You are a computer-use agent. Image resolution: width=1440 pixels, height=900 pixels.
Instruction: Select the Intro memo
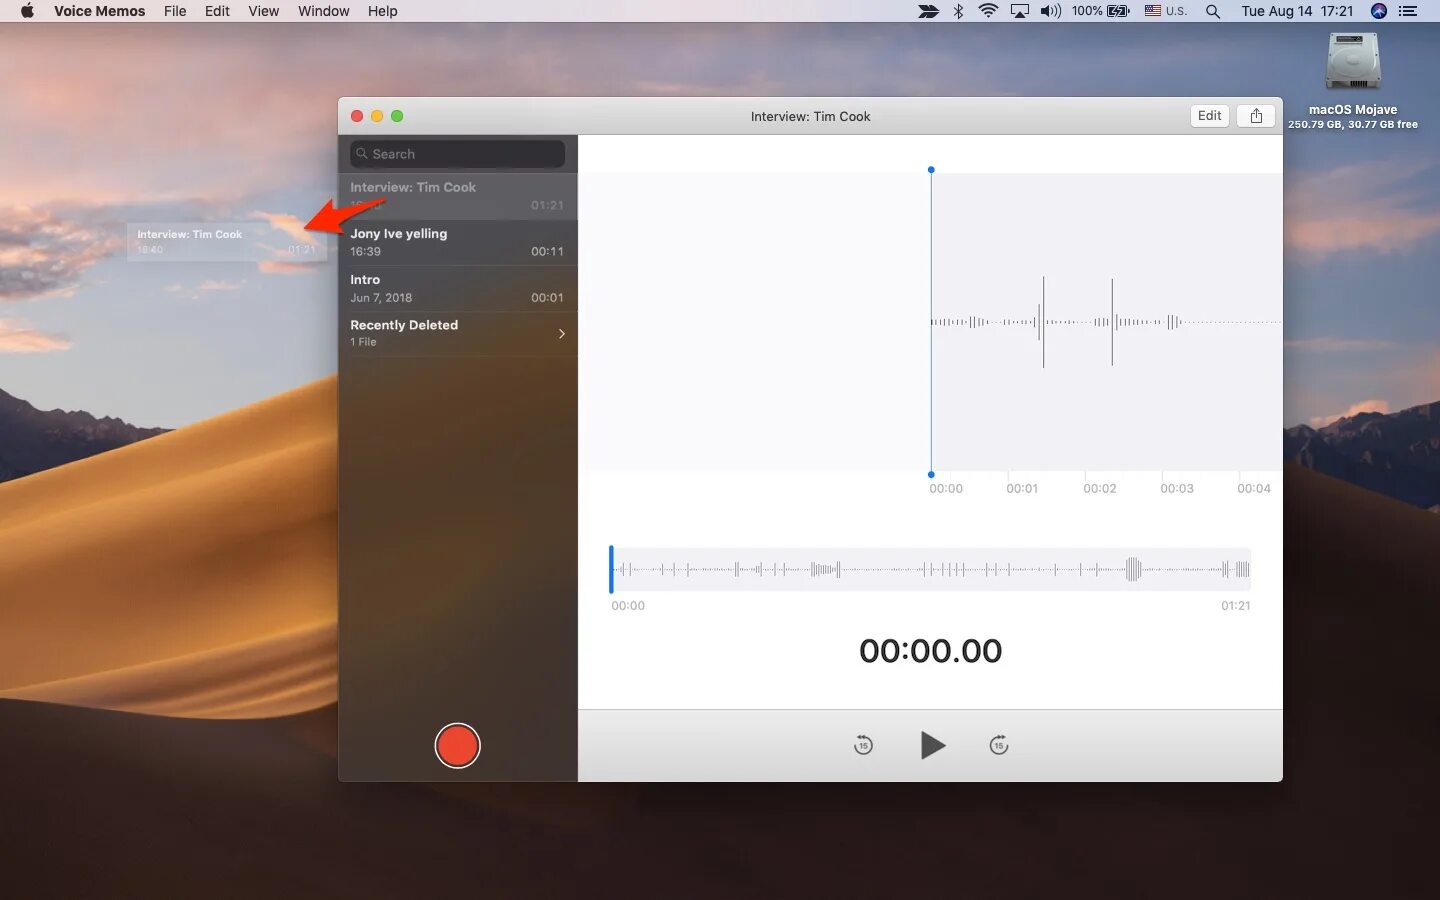457,288
